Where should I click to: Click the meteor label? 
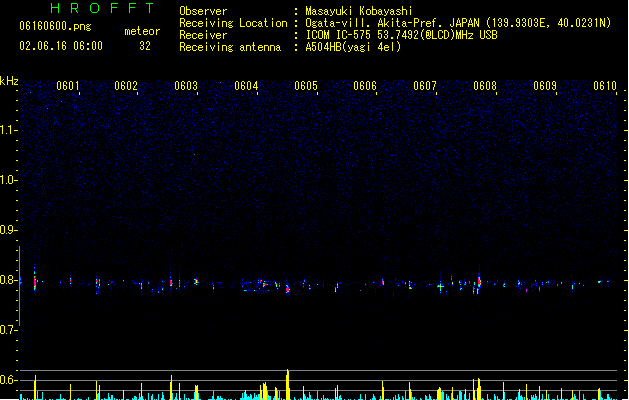pyautogui.click(x=142, y=31)
